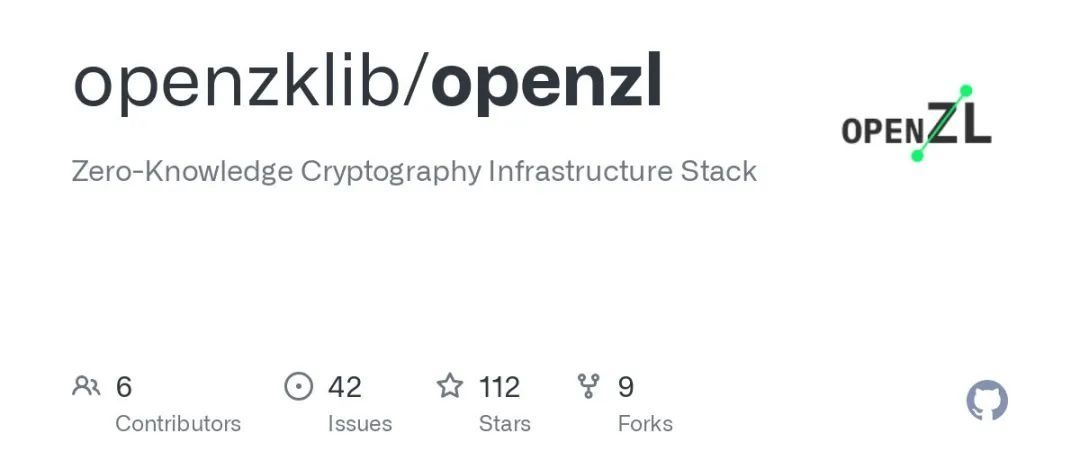Click the OpenZL logo image
The image size is (1080, 460).
(917, 123)
